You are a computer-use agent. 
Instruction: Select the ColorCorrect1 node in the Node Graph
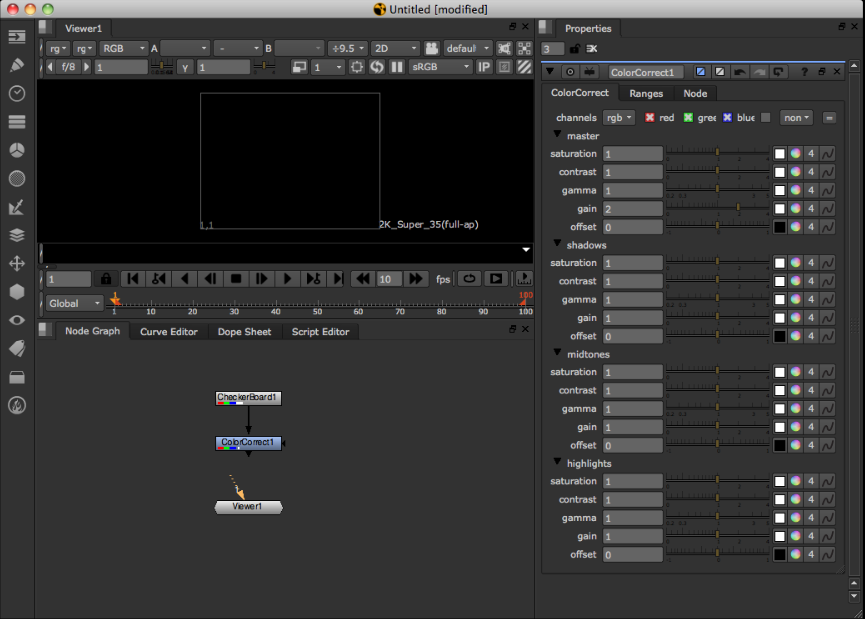coord(247,443)
